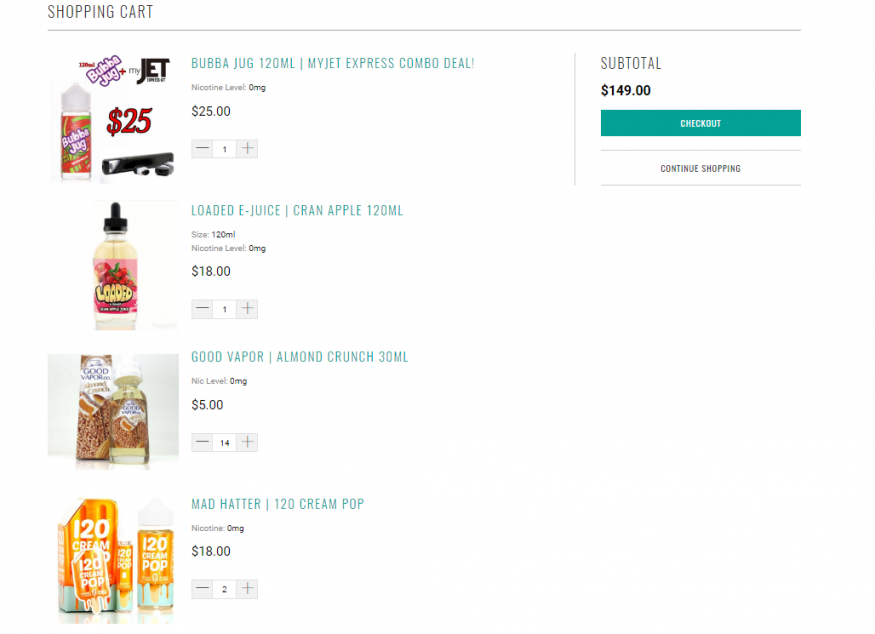The width and height of the screenshot is (875, 634).
Task: Click minus icon for Loaded Cran Apple
Action: [x=202, y=309]
